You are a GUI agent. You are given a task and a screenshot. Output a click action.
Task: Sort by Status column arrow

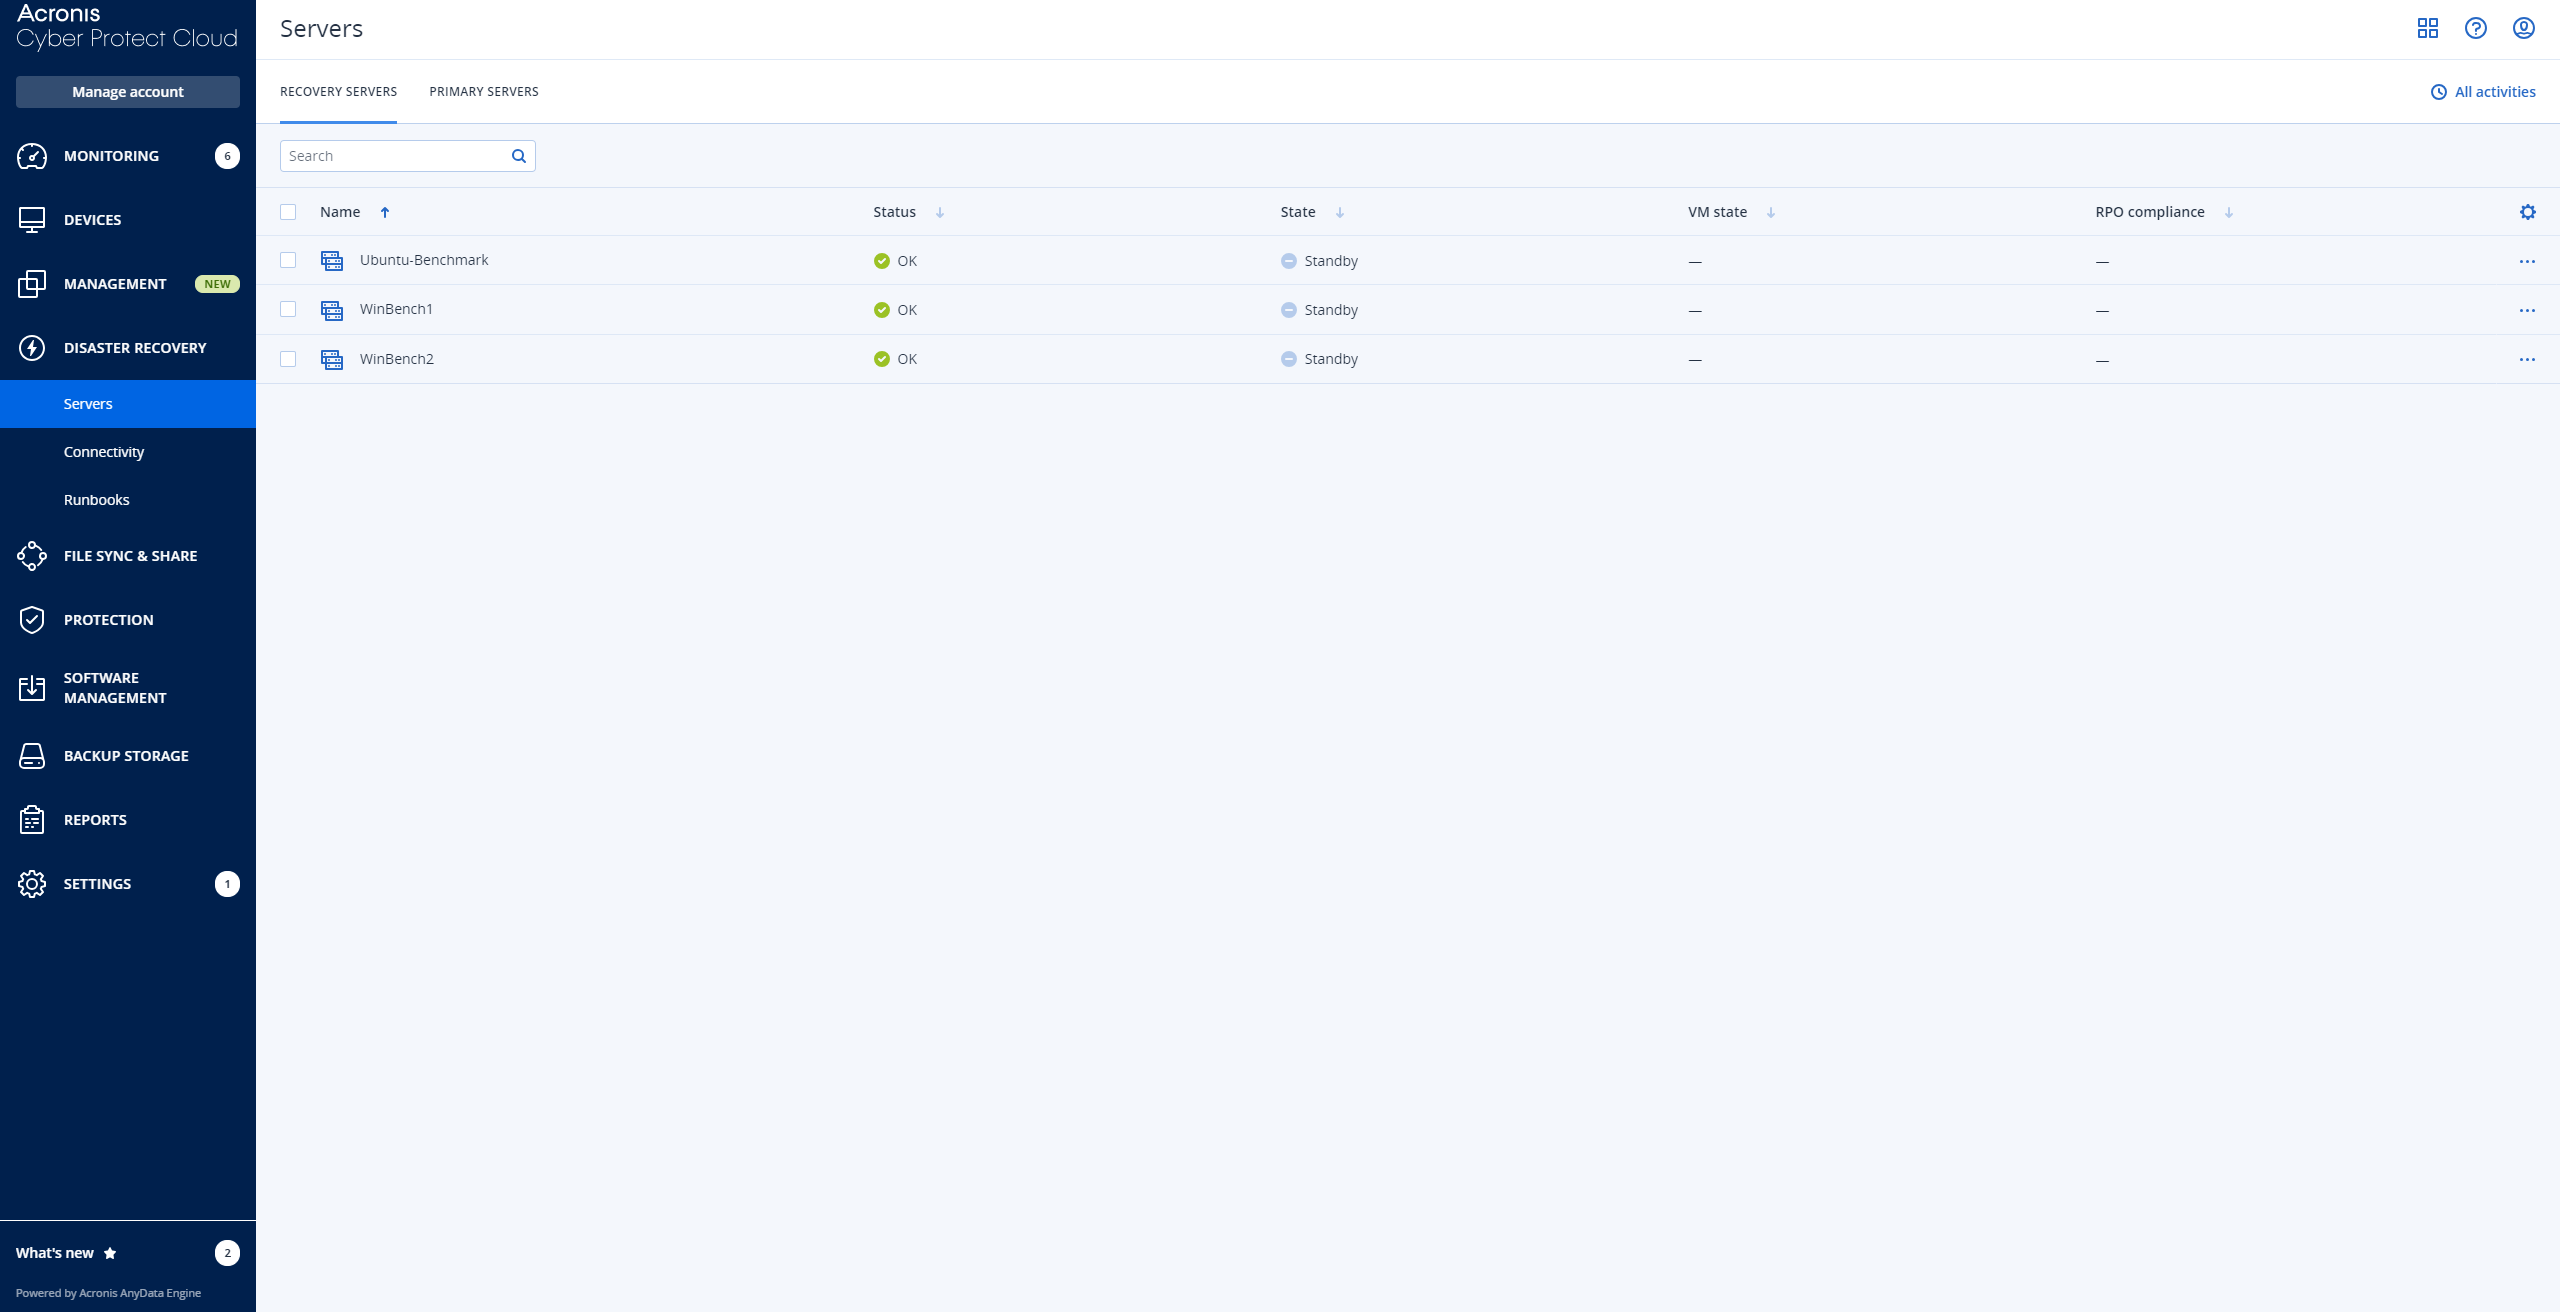tap(939, 212)
